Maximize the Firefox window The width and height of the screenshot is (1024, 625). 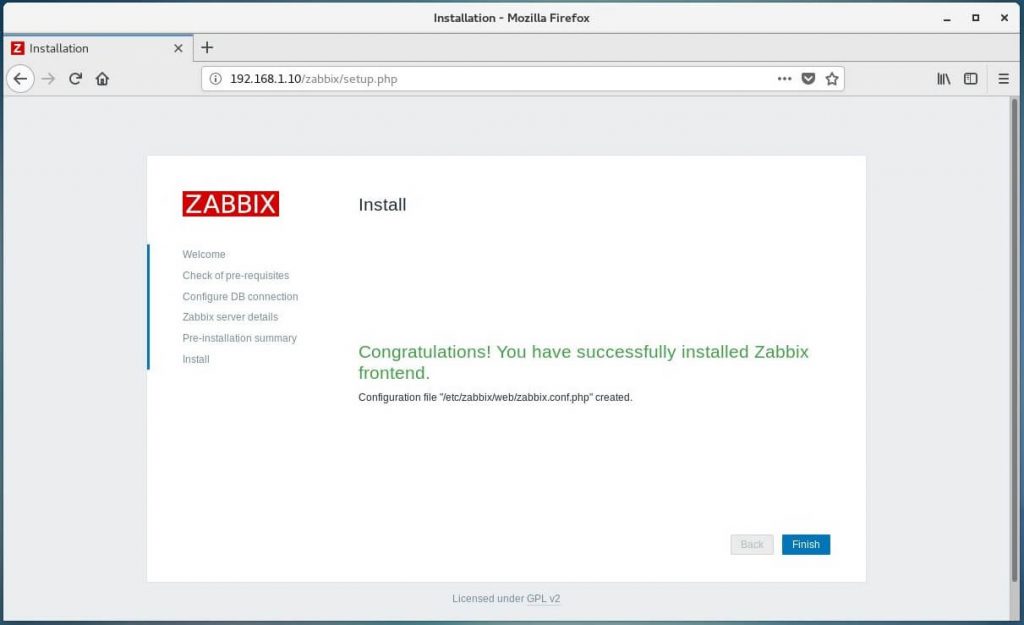(x=976, y=18)
